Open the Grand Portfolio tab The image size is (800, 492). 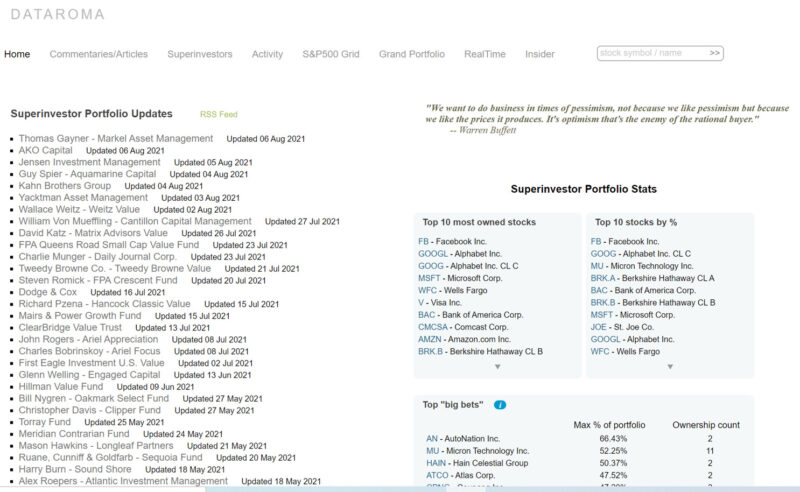coord(411,54)
